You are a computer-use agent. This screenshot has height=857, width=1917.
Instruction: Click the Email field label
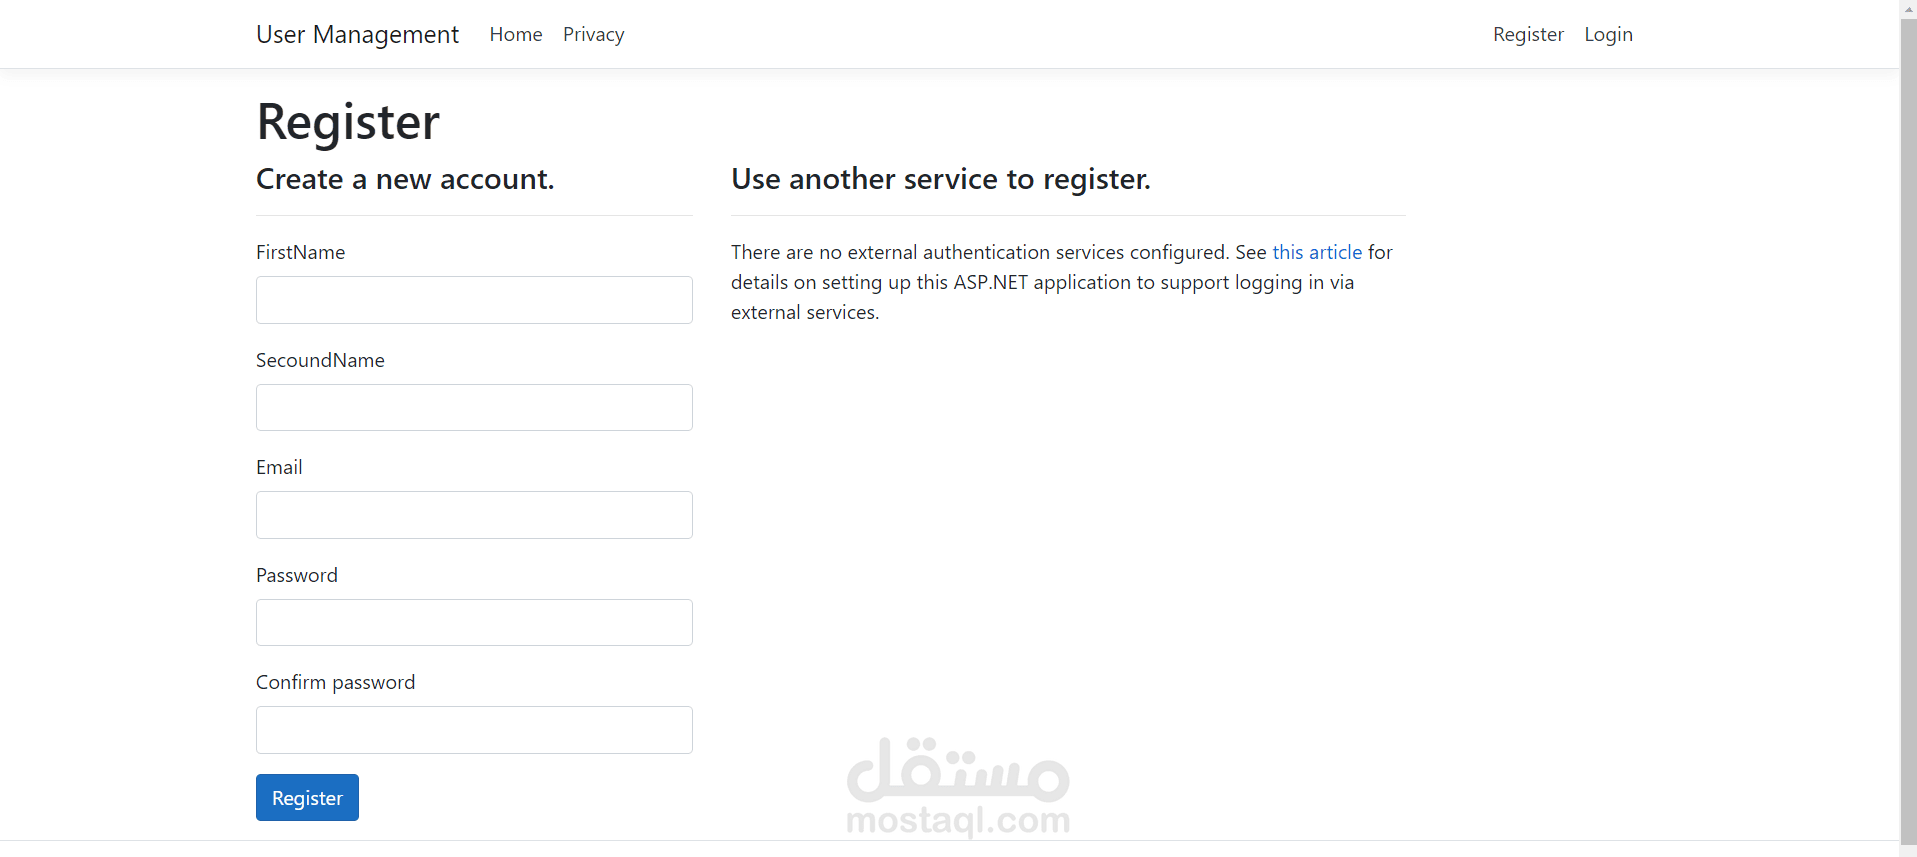click(x=279, y=467)
